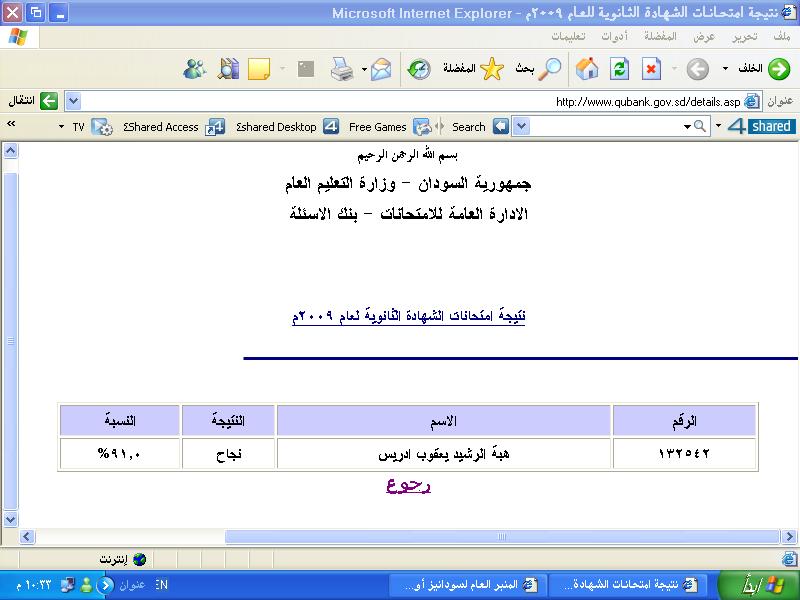This screenshot has width=800, height=600.
Task: Click the exam results title link
Action: click(x=408, y=316)
